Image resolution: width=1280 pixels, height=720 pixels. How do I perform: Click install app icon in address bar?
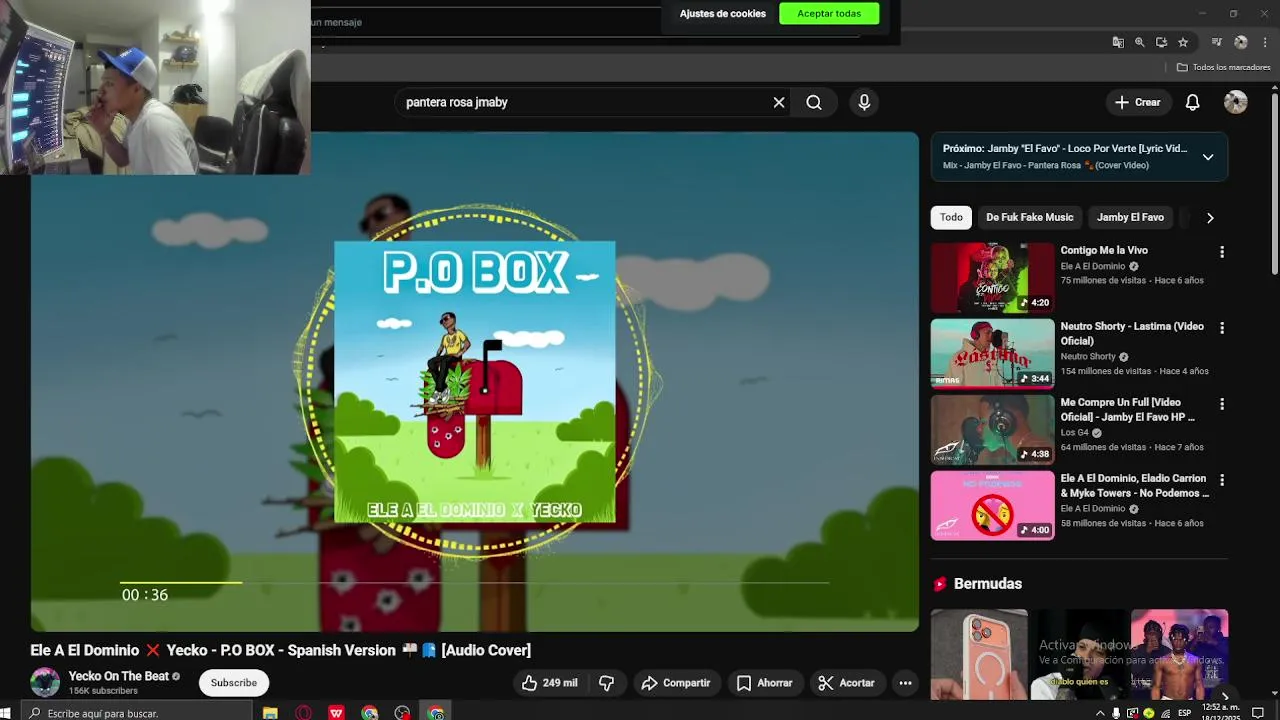click(1161, 42)
